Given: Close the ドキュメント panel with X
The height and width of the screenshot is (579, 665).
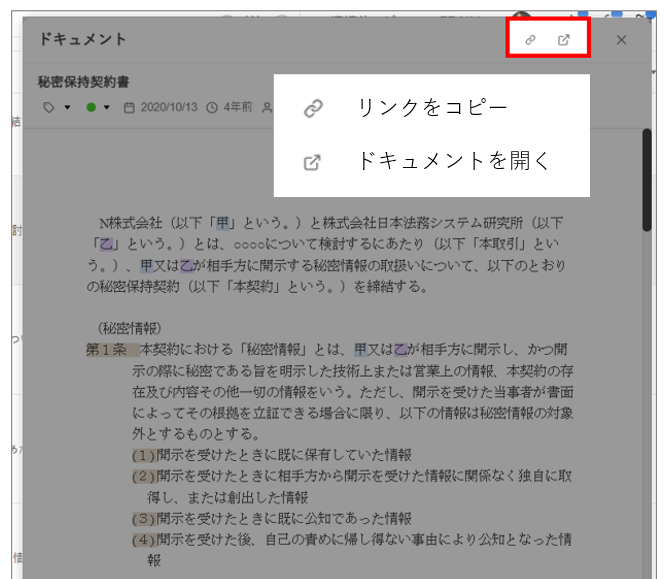Looking at the screenshot, I should click(x=621, y=40).
